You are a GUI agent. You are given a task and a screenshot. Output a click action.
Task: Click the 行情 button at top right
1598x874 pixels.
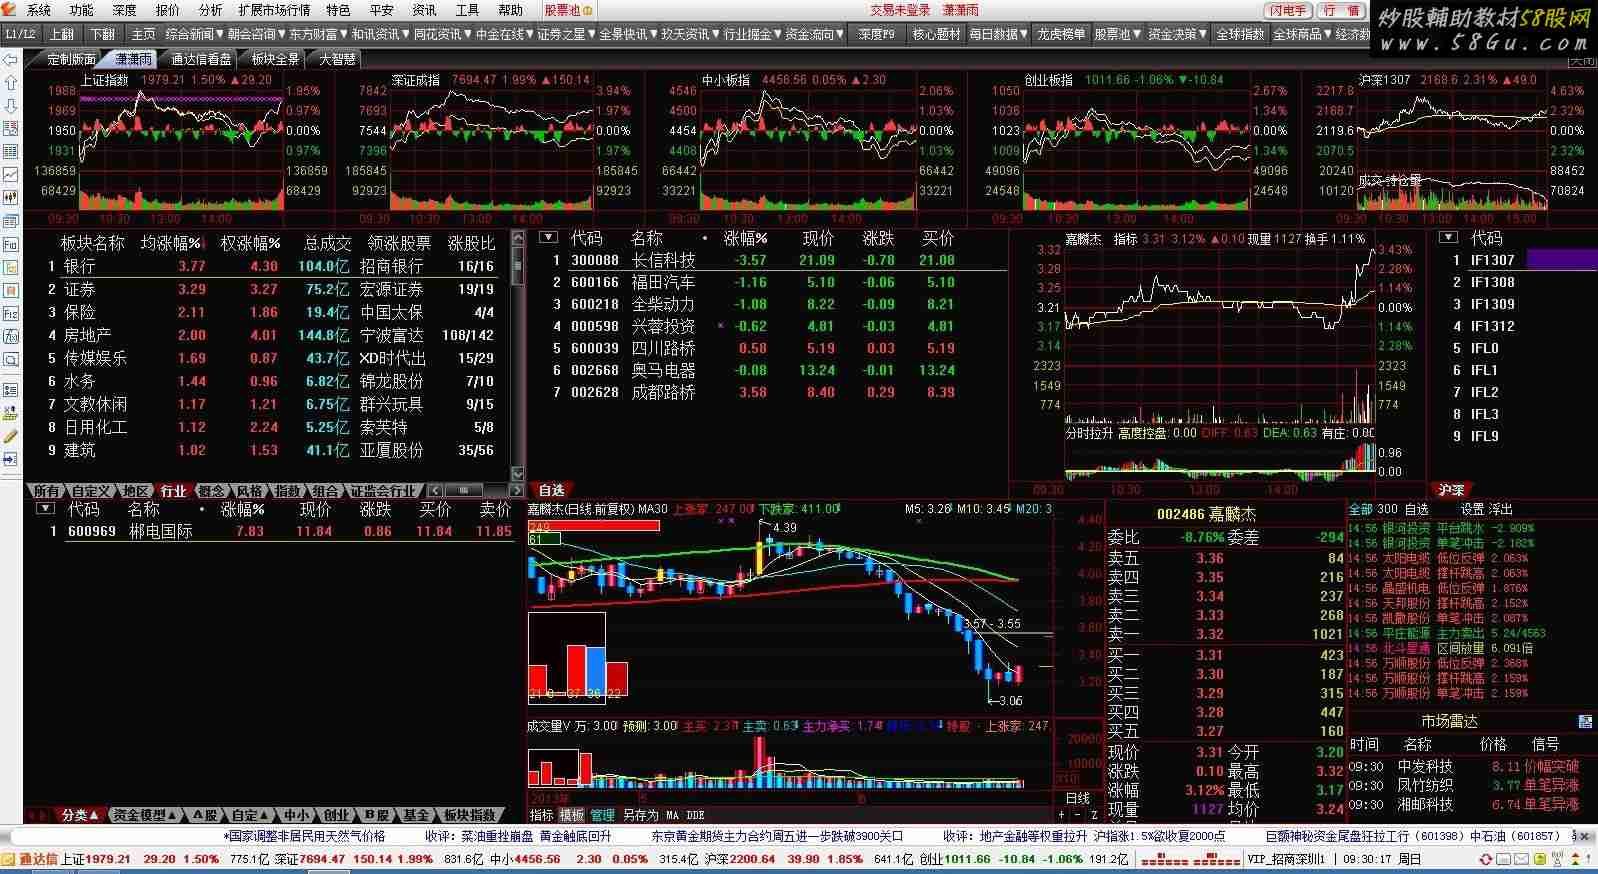tap(1340, 10)
